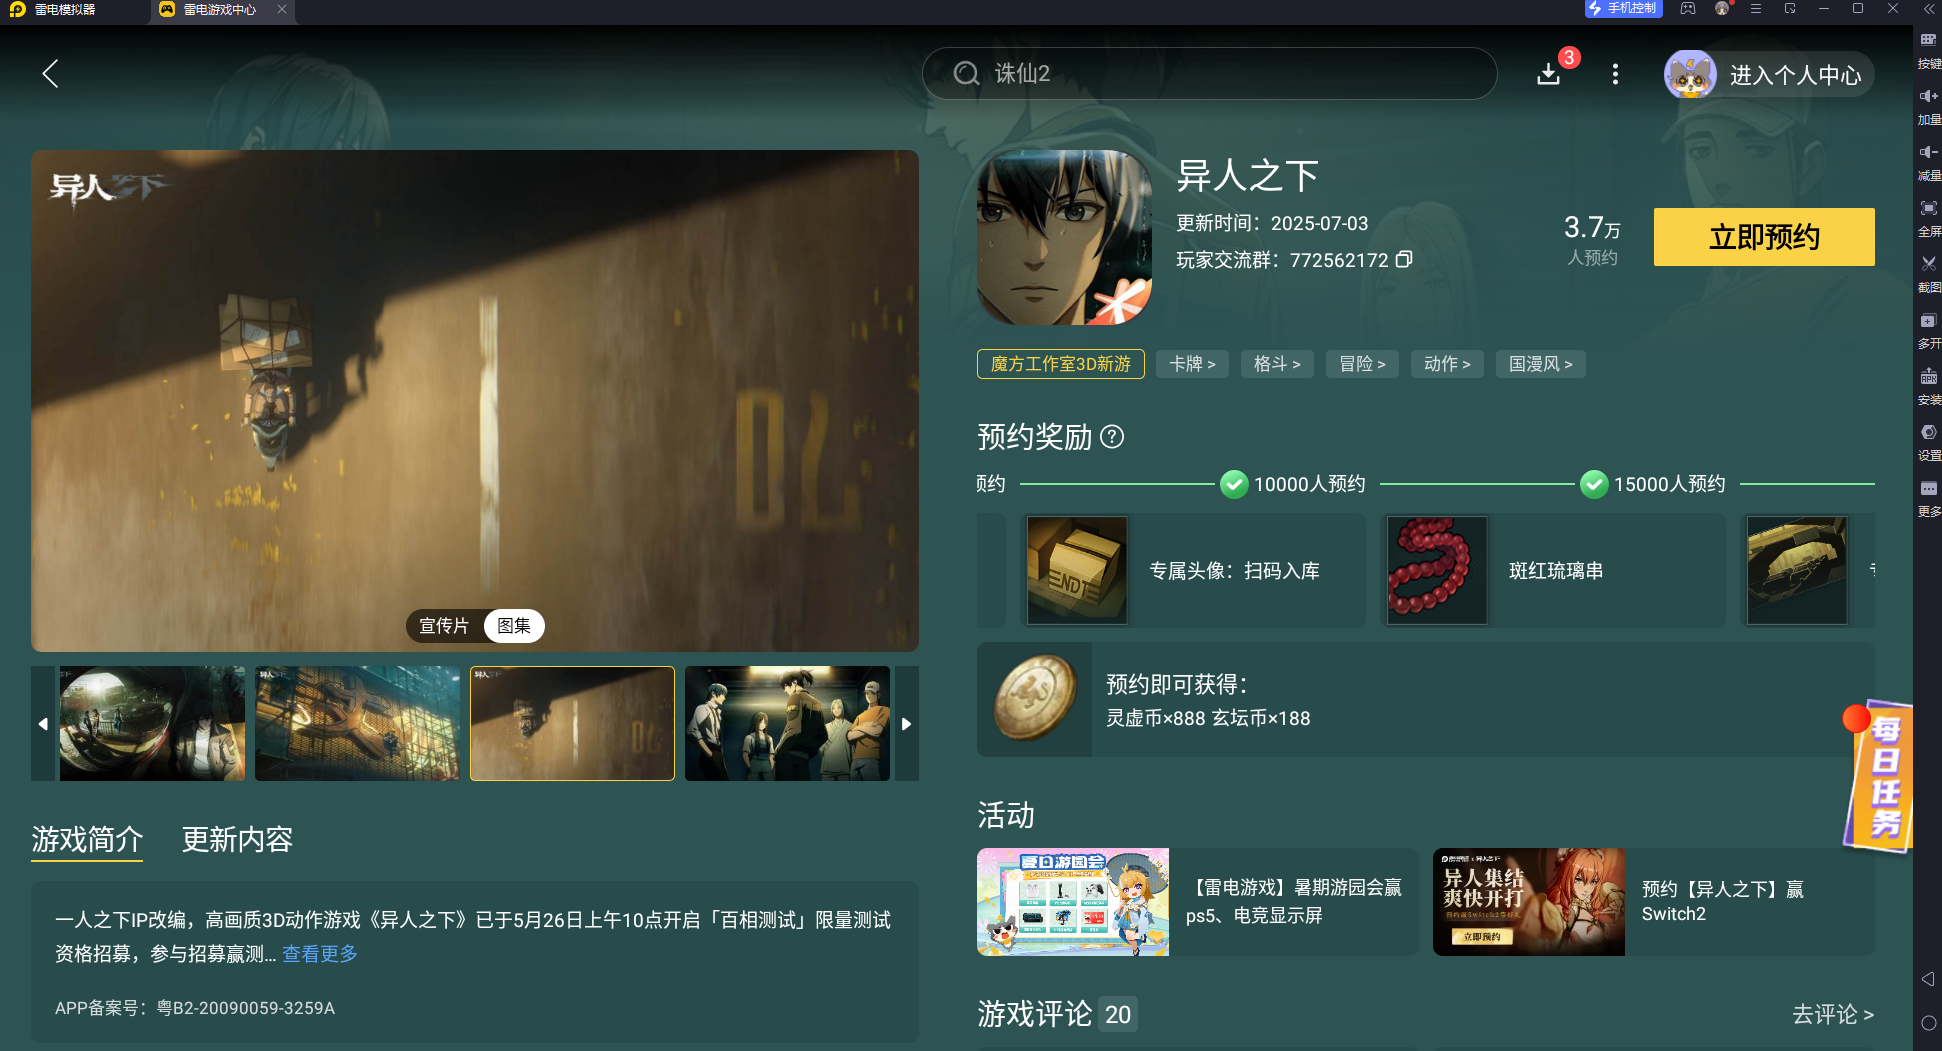Open the three-dot more options menu
1942x1051 pixels.
[x=1615, y=74]
